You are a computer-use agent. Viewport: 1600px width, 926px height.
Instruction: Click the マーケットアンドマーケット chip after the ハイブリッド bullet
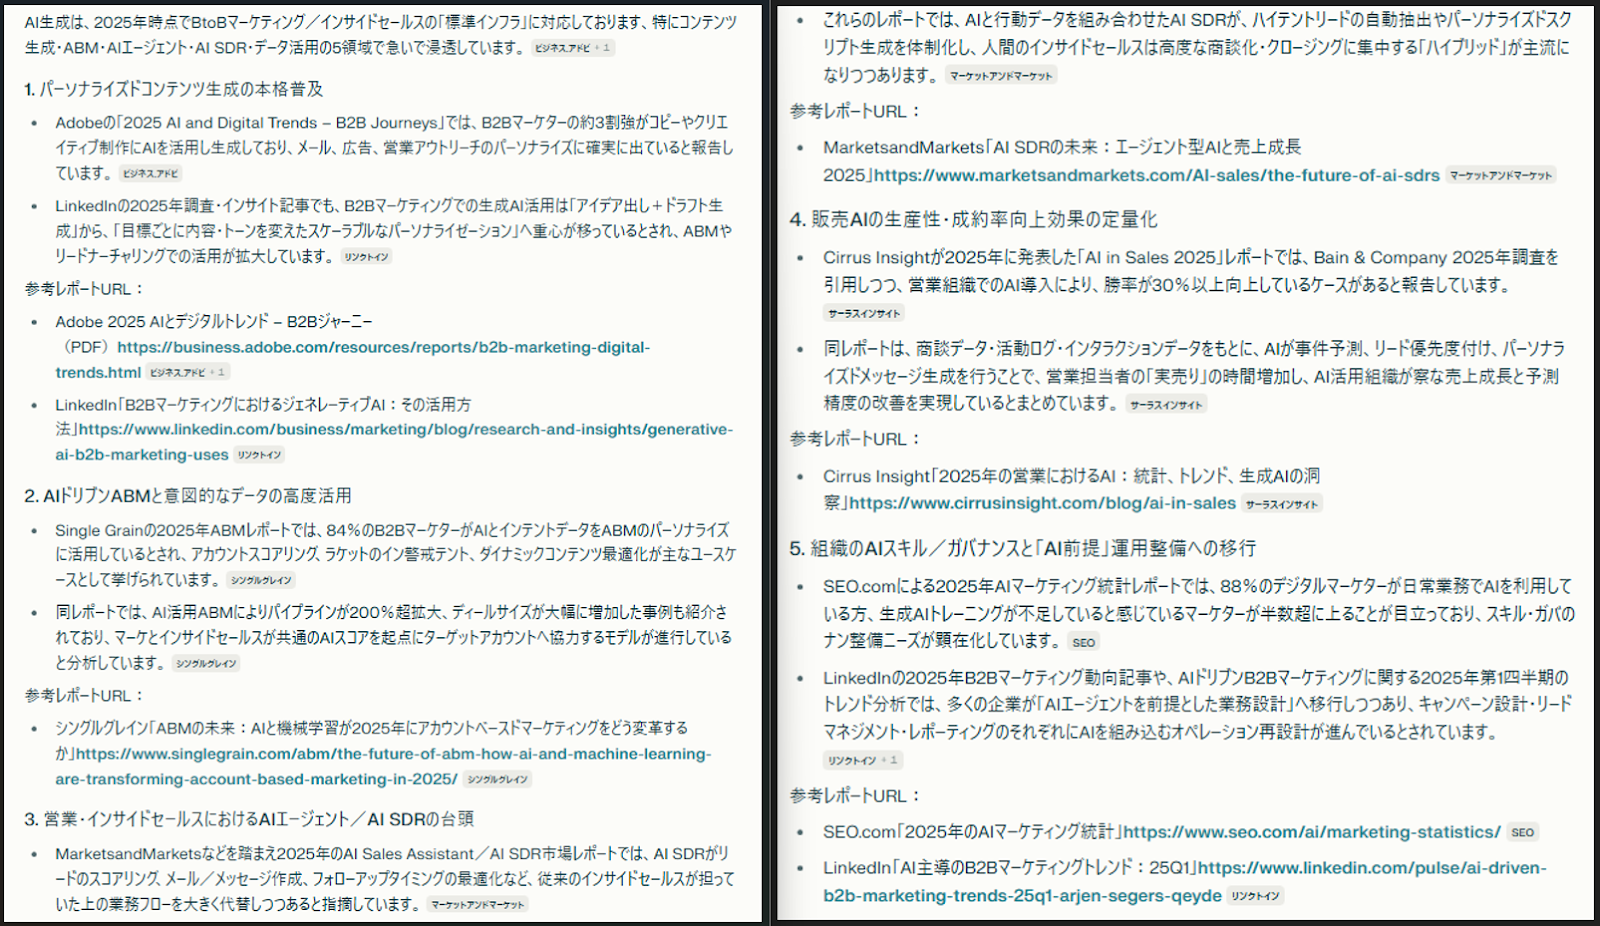tap(1001, 76)
